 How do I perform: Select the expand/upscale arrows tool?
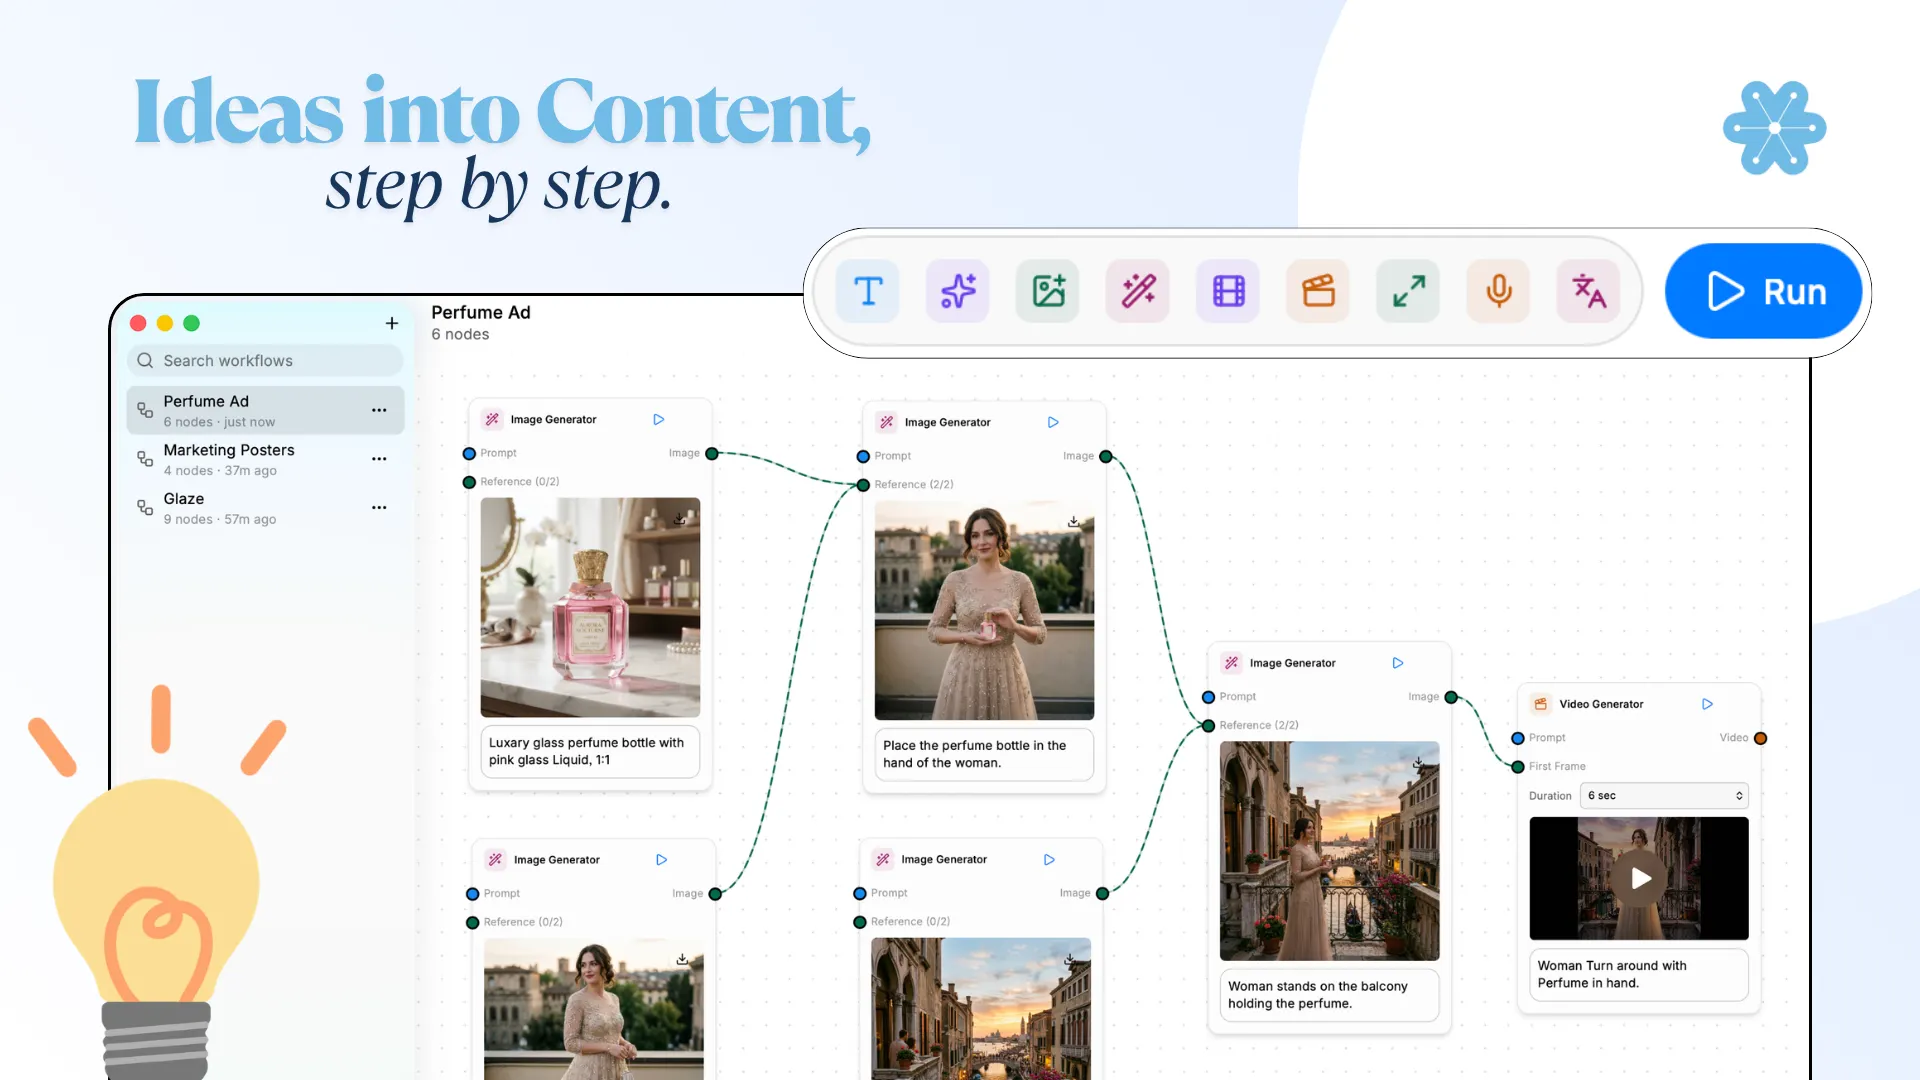pyautogui.click(x=1408, y=292)
